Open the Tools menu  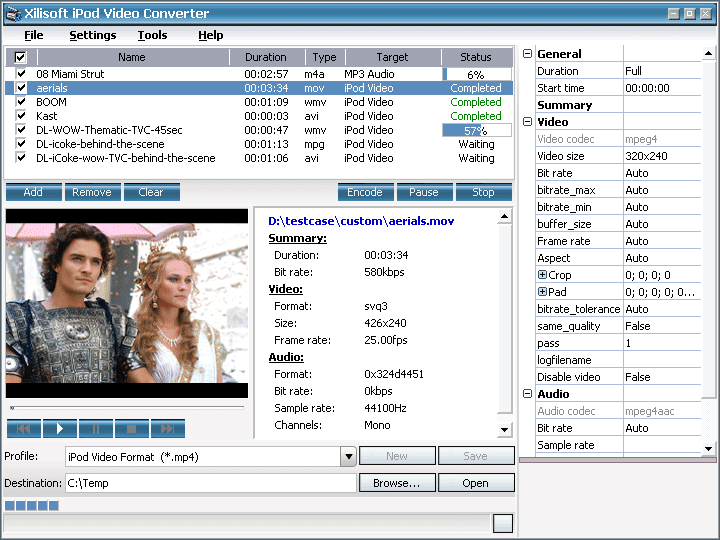[x=152, y=35]
